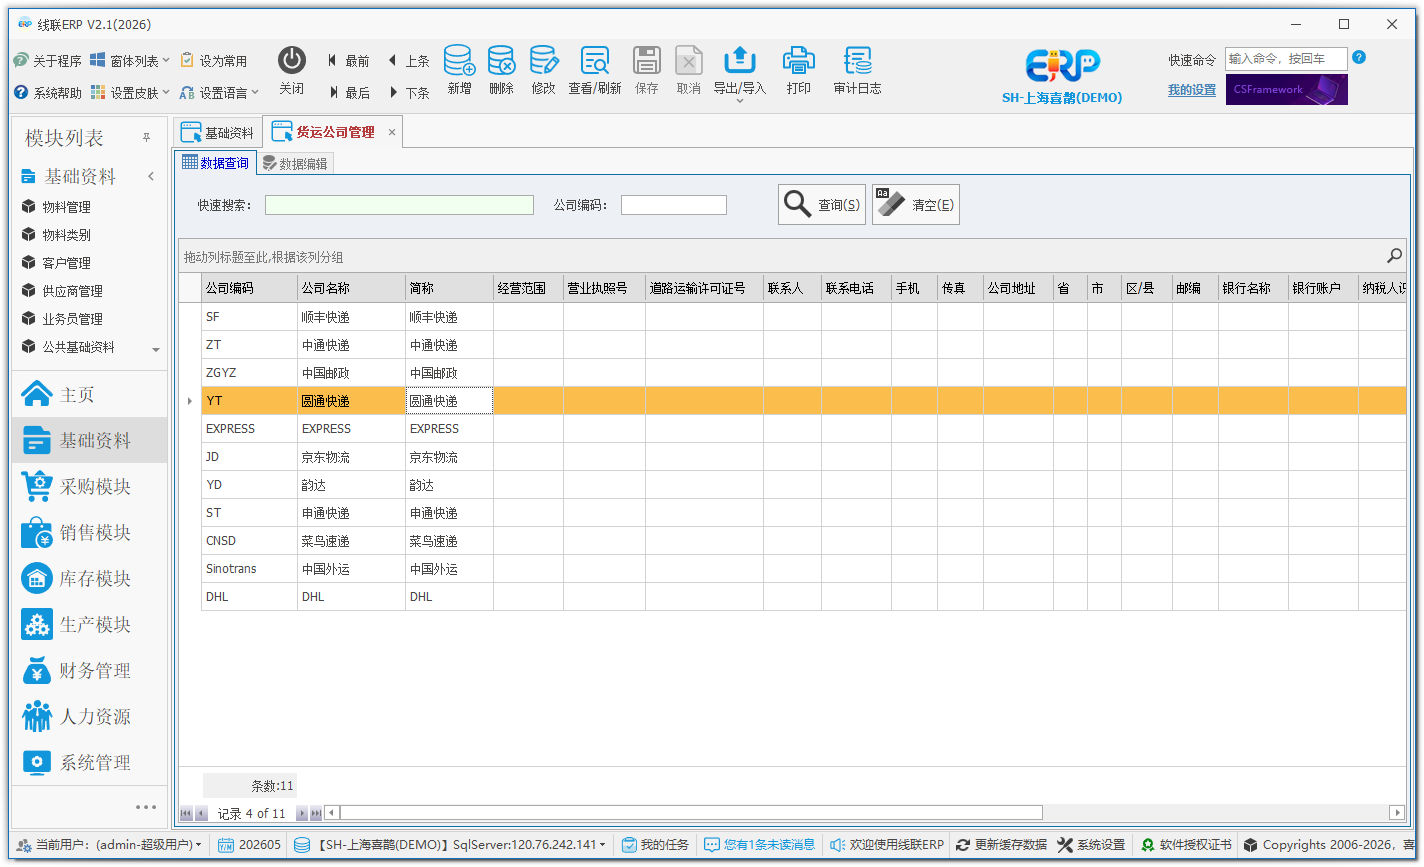Open the unread message notice 您有1条未读消息
This screenshot has width=1424, height=867.
click(760, 845)
